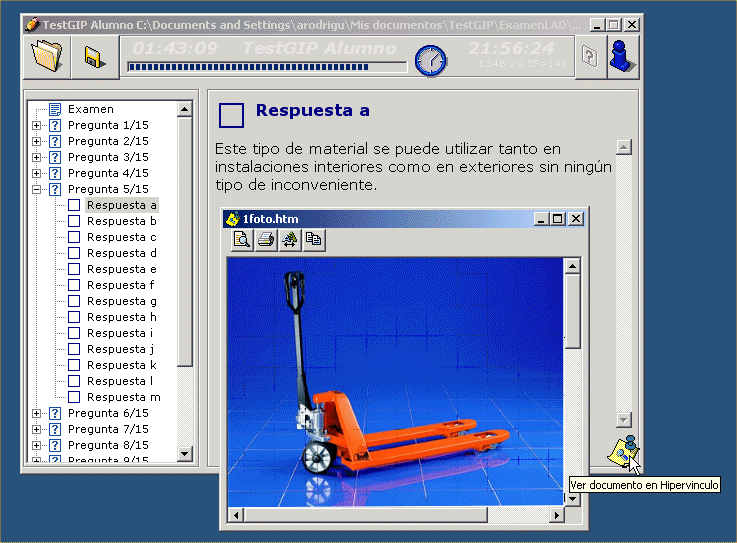Expand Pregunta 8/15 node

[36, 445]
